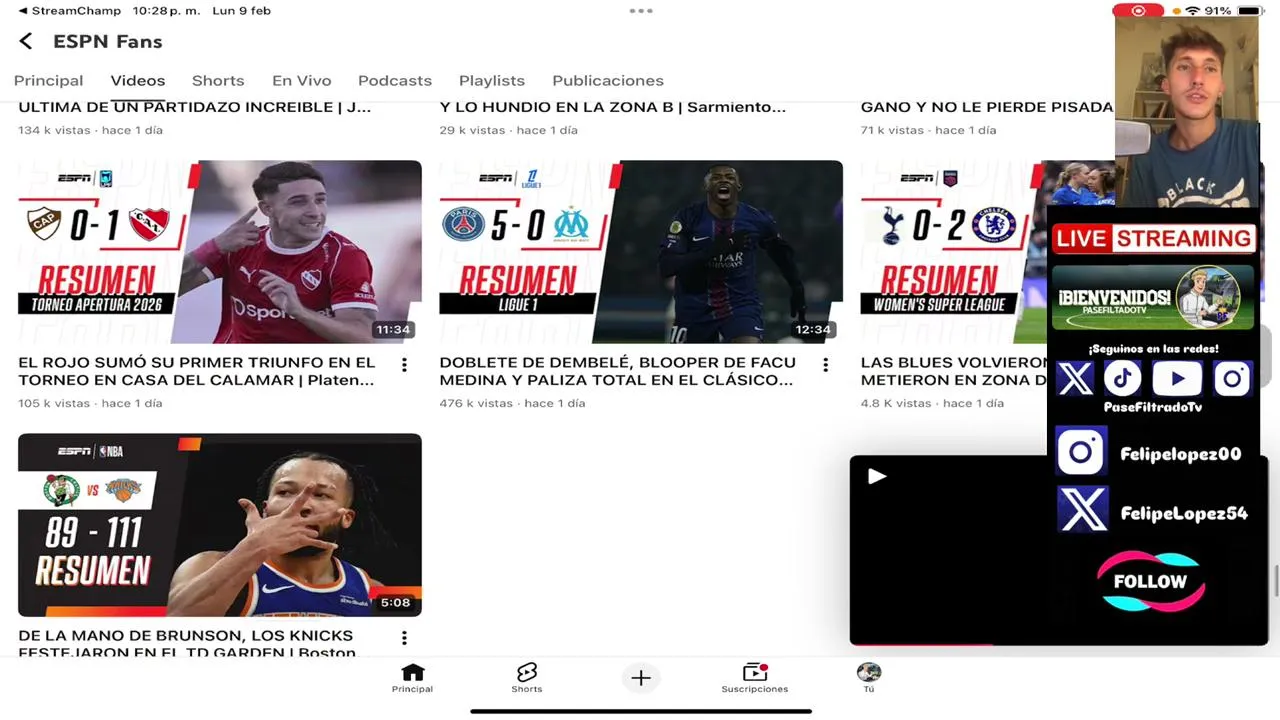
Task: Click the 476 k vistas text
Action: [476, 403]
